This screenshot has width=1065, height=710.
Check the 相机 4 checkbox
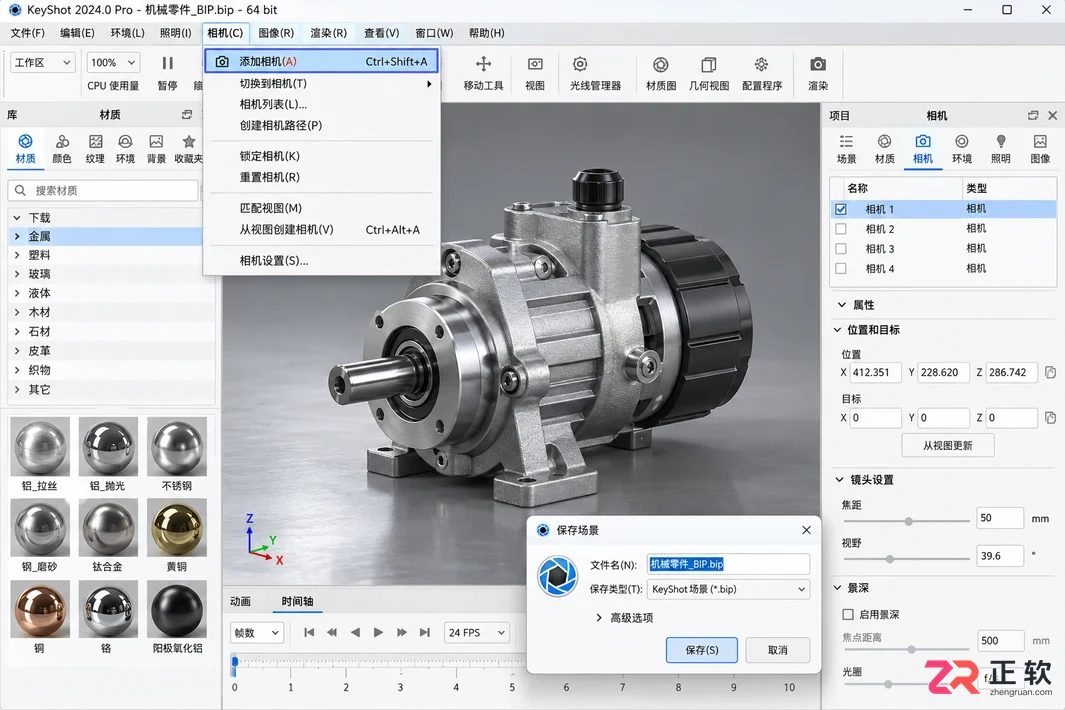(x=841, y=268)
